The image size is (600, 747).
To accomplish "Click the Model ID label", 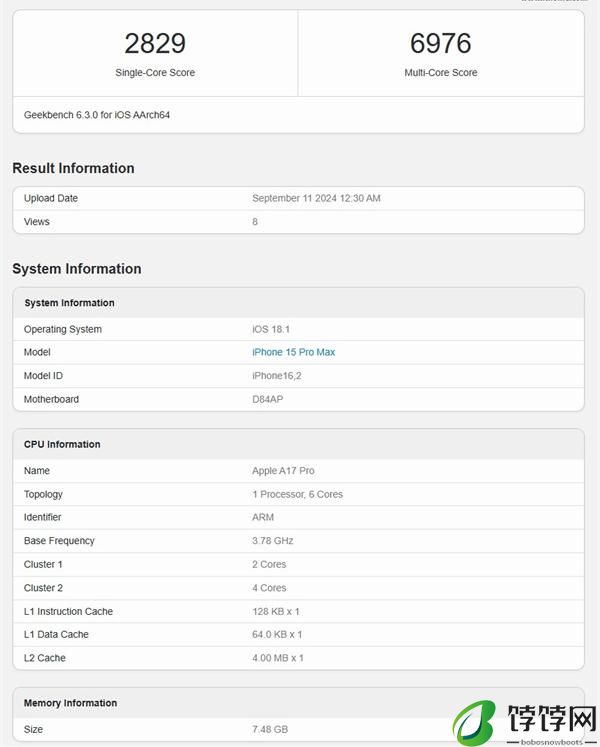I will [43, 376].
